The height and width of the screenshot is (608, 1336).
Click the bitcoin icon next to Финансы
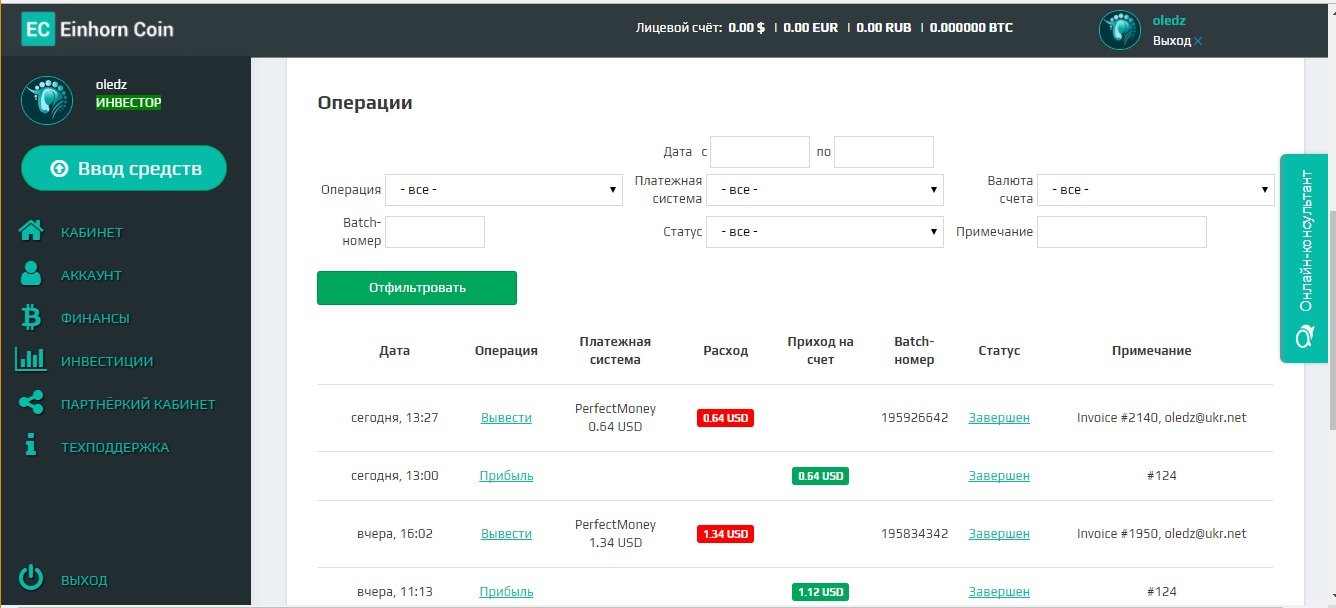31,317
